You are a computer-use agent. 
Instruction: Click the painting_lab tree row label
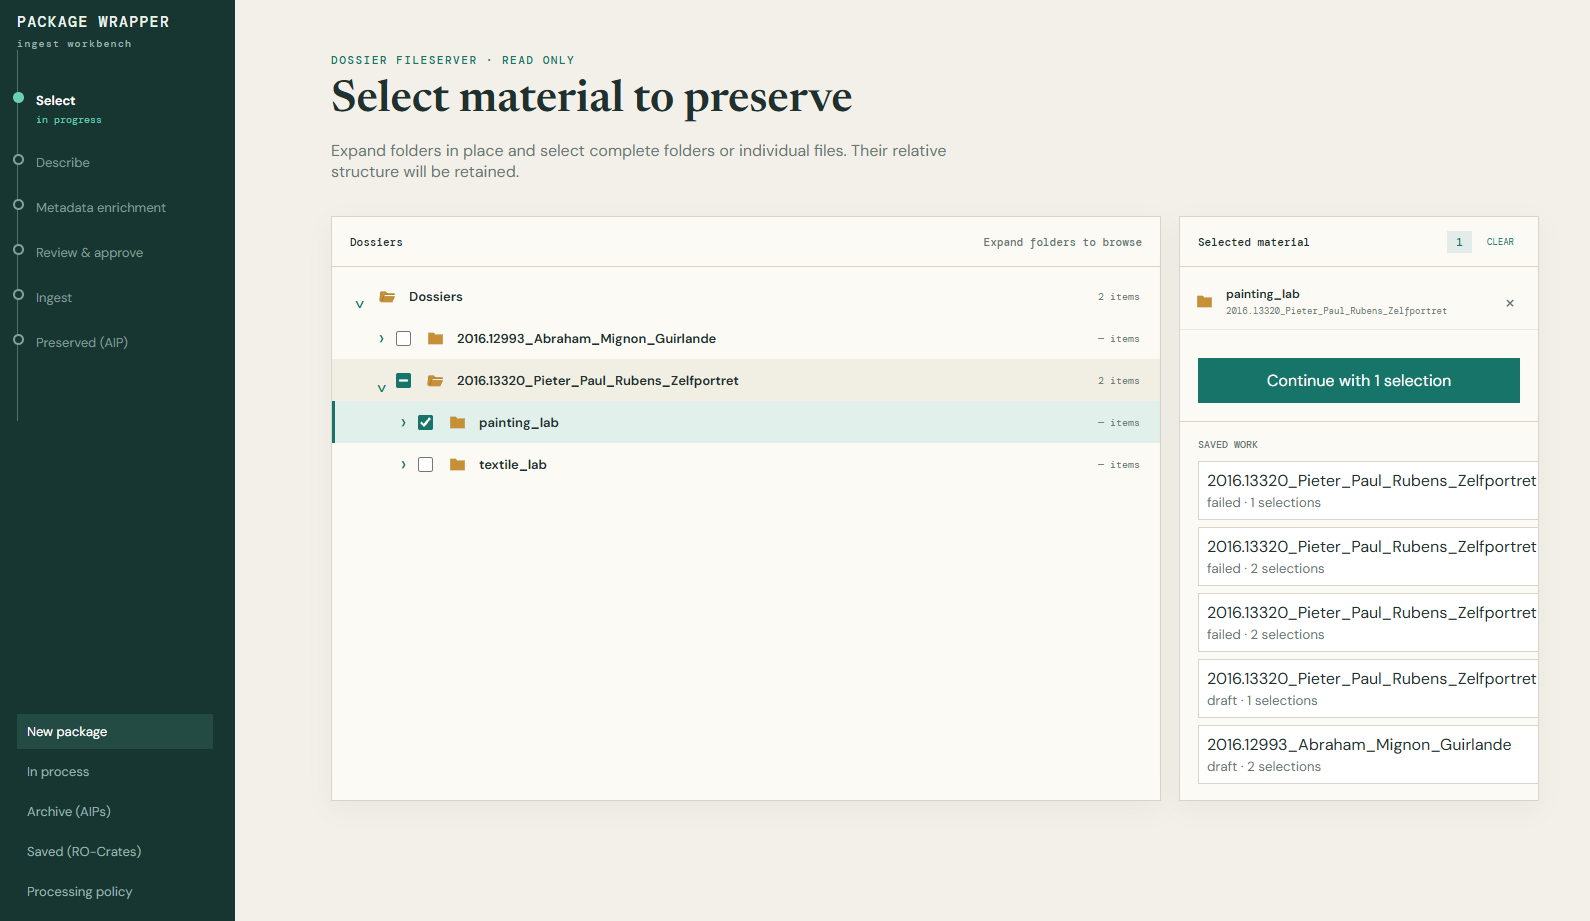[519, 423]
